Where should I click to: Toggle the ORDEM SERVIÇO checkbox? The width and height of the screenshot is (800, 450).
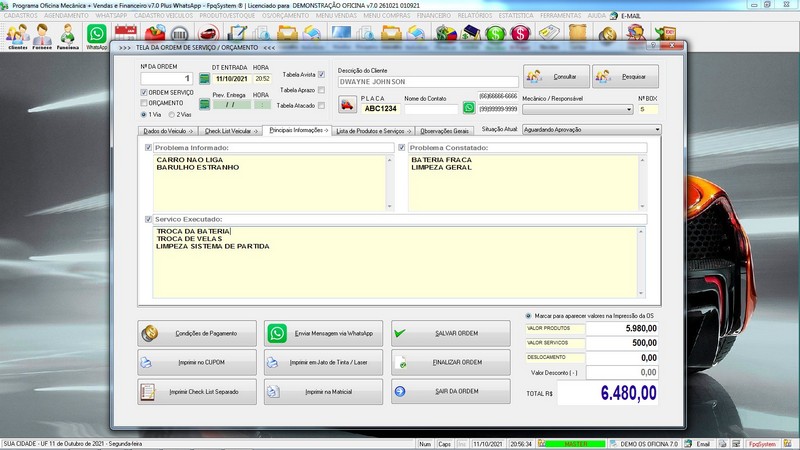[144, 92]
